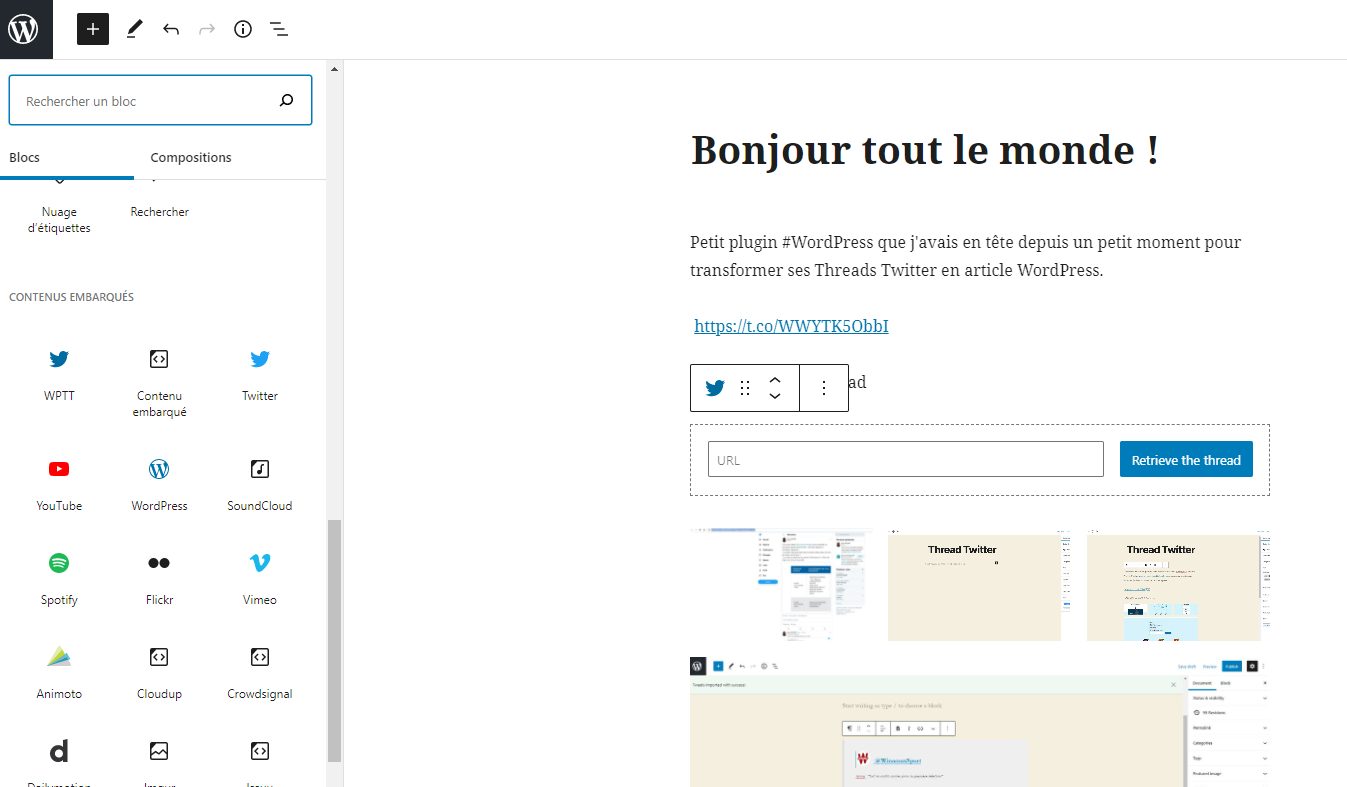Select the pencil Tools icon
The width and height of the screenshot is (1347, 787).
click(134, 29)
